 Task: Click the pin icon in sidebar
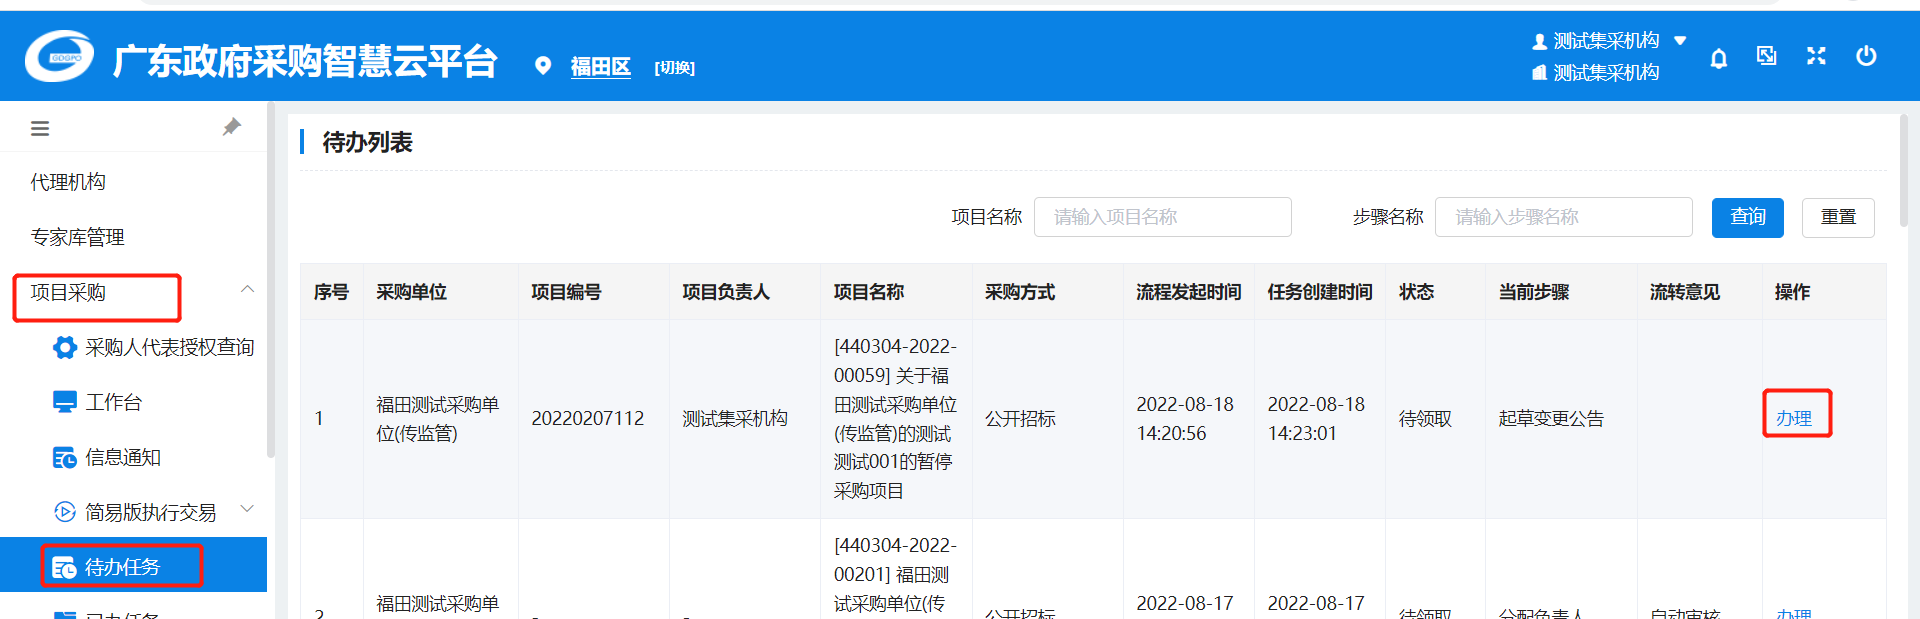click(231, 127)
